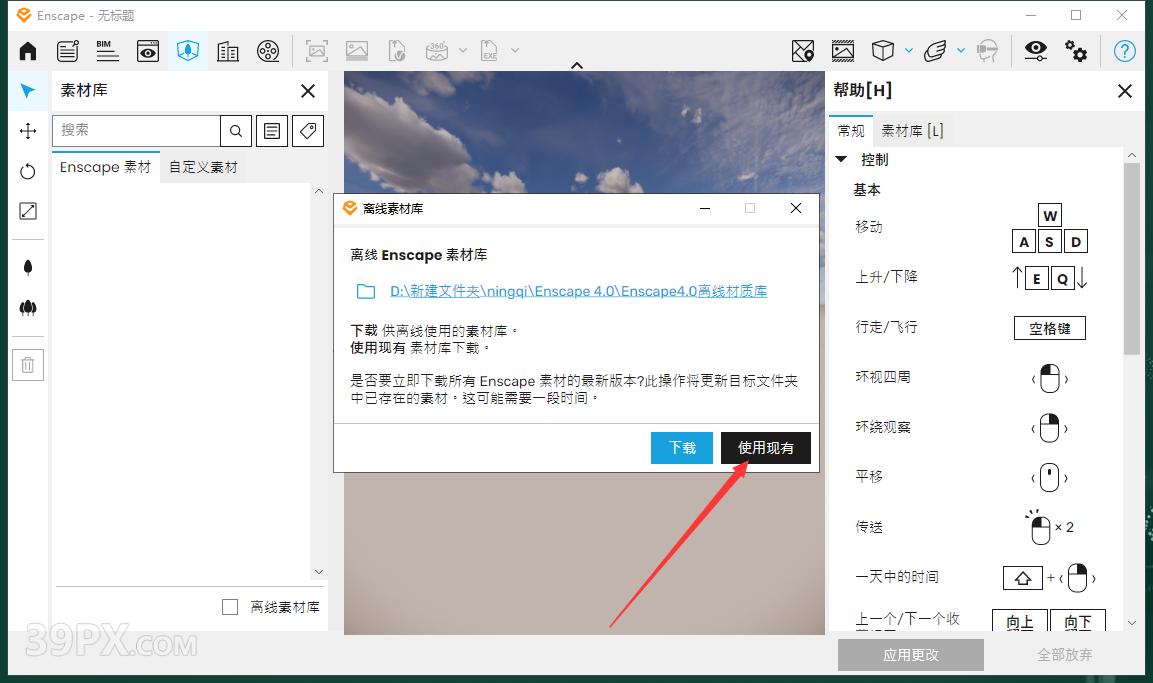Select the move tool in left sidebar
The width and height of the screenshot is (1153, 683).
pyautogui.click(x=28, y=131)
